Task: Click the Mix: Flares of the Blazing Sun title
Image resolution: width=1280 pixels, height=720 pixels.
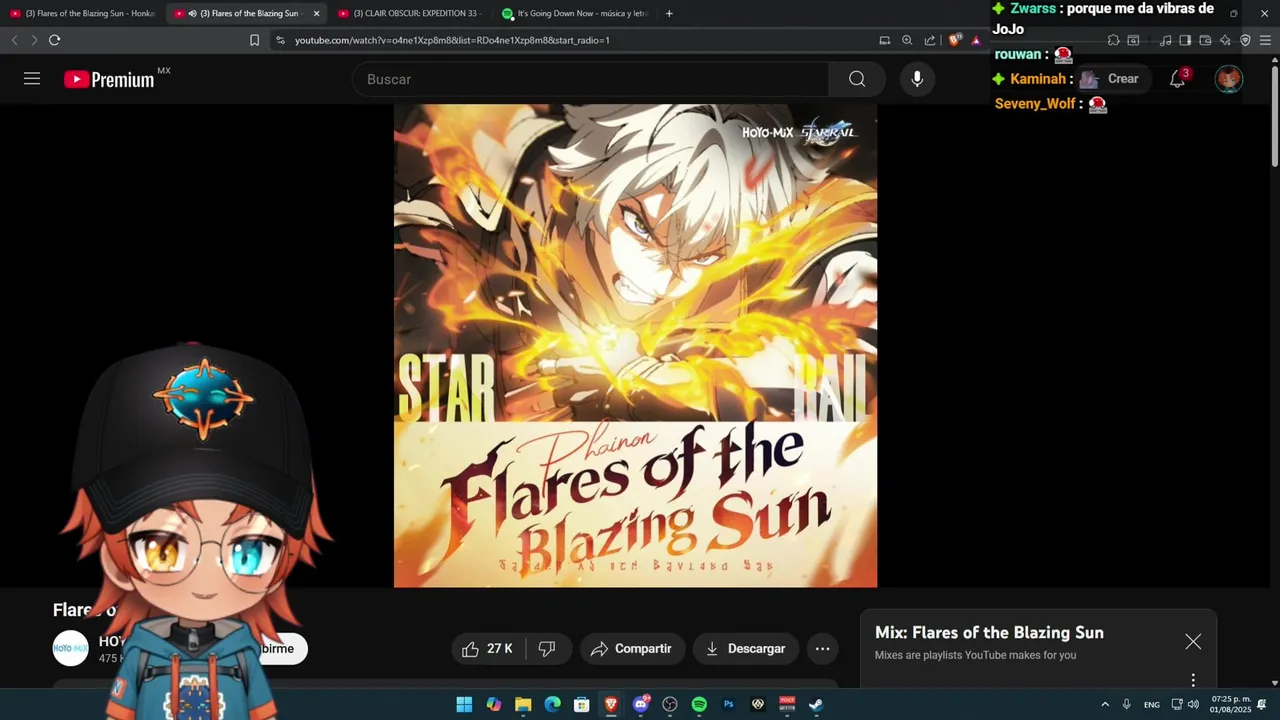Action: coord(989,632)
